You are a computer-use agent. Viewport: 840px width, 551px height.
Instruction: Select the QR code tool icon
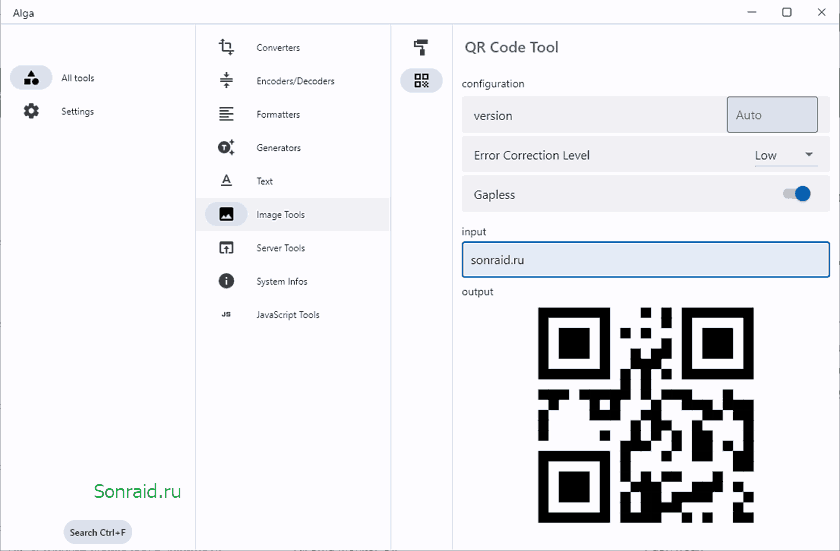[x=421, y=80]
